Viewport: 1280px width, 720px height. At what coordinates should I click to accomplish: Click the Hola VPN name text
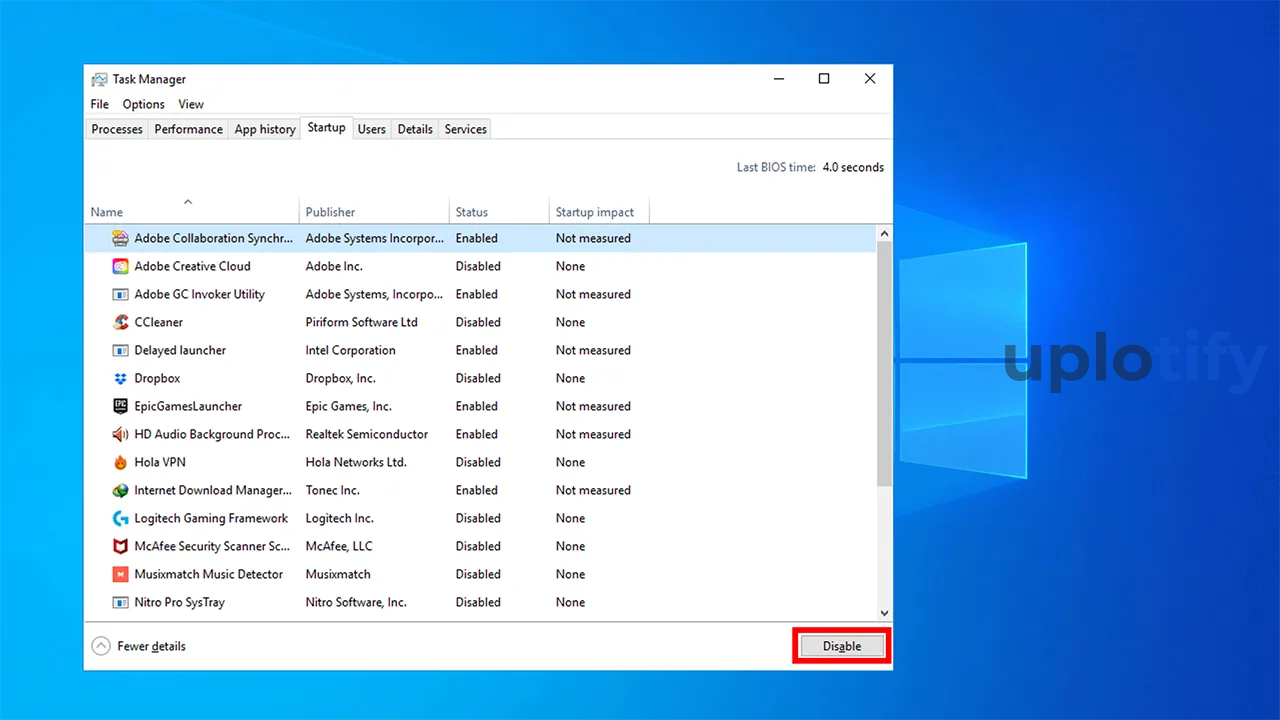pyautogui.click(x=160, y=462)
